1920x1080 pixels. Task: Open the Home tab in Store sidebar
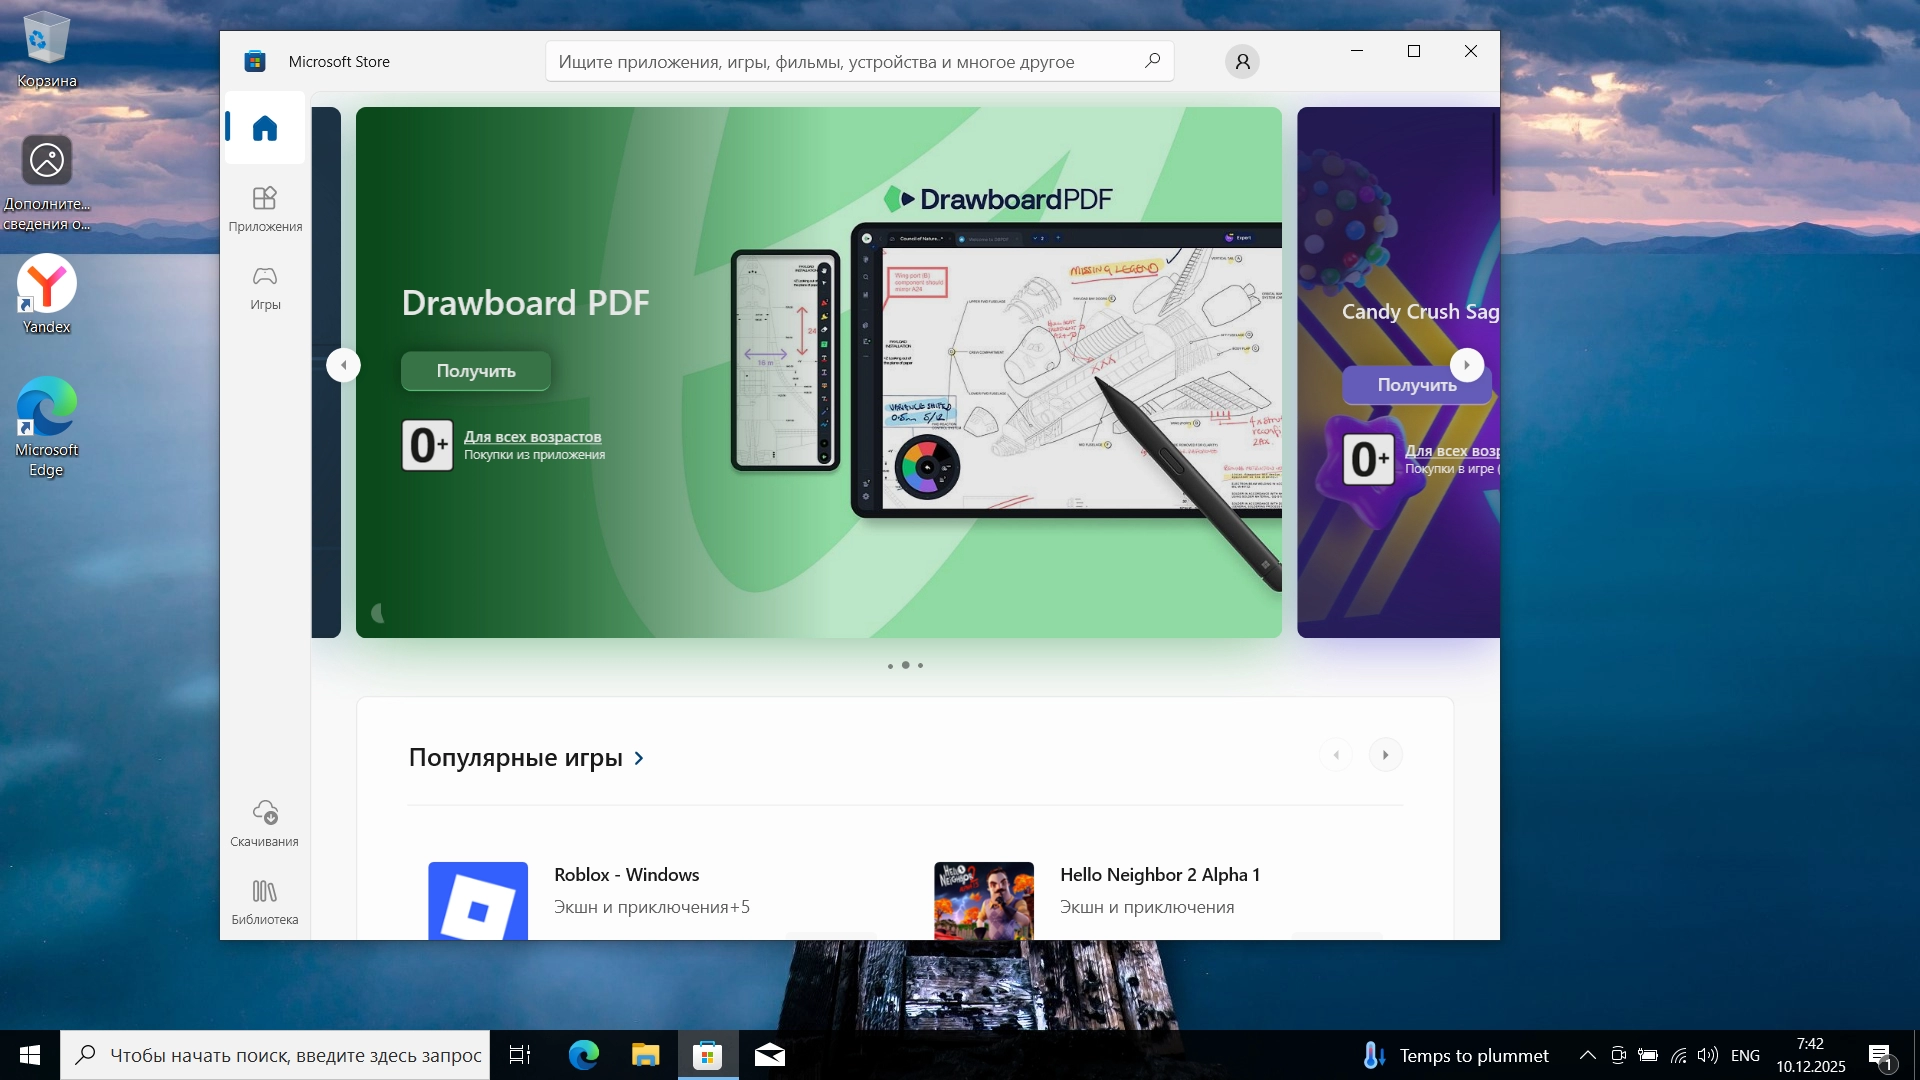click(265, 128)
